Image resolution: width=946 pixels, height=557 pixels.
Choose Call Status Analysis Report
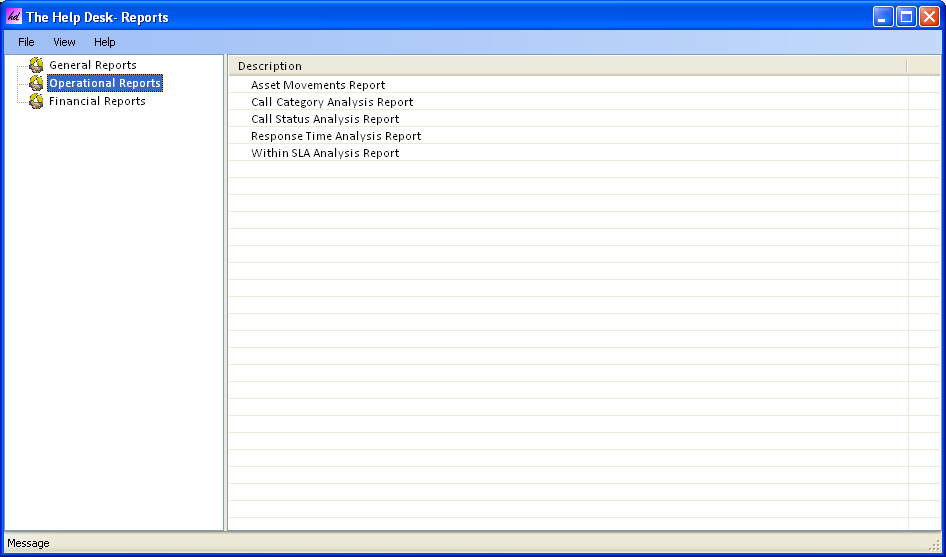pyautogui.click(x=325, y=119)
